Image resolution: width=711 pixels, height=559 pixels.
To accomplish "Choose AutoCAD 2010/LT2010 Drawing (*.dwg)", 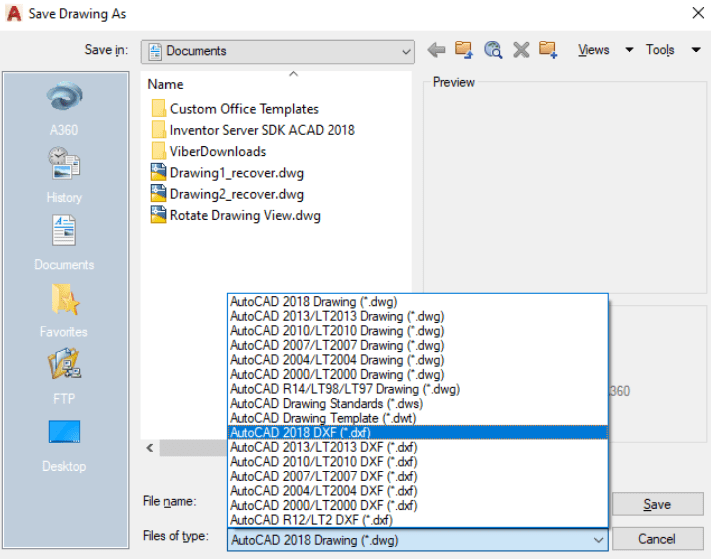I will 418,331.
